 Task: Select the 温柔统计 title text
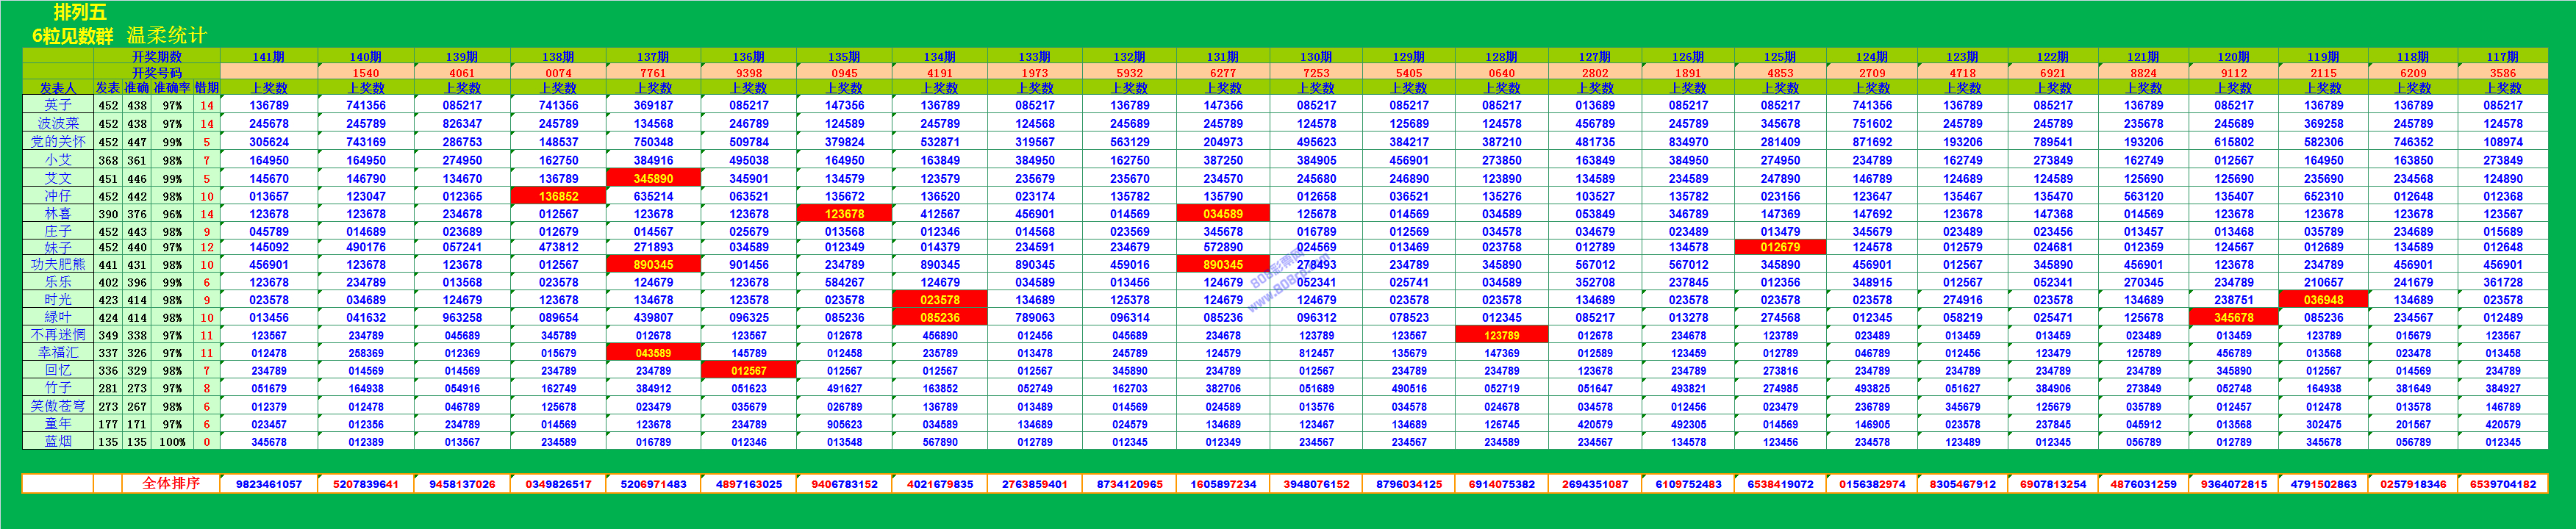point(166,36)
